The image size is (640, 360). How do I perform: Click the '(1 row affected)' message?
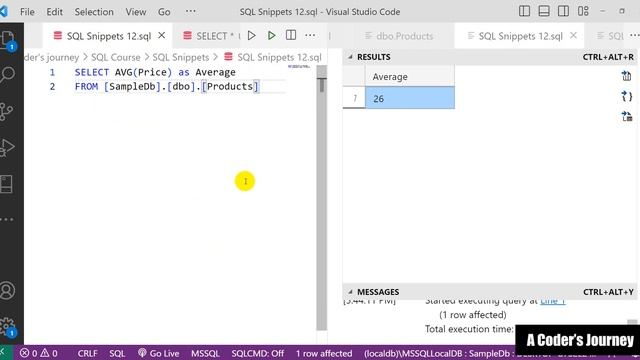(473, 315)
